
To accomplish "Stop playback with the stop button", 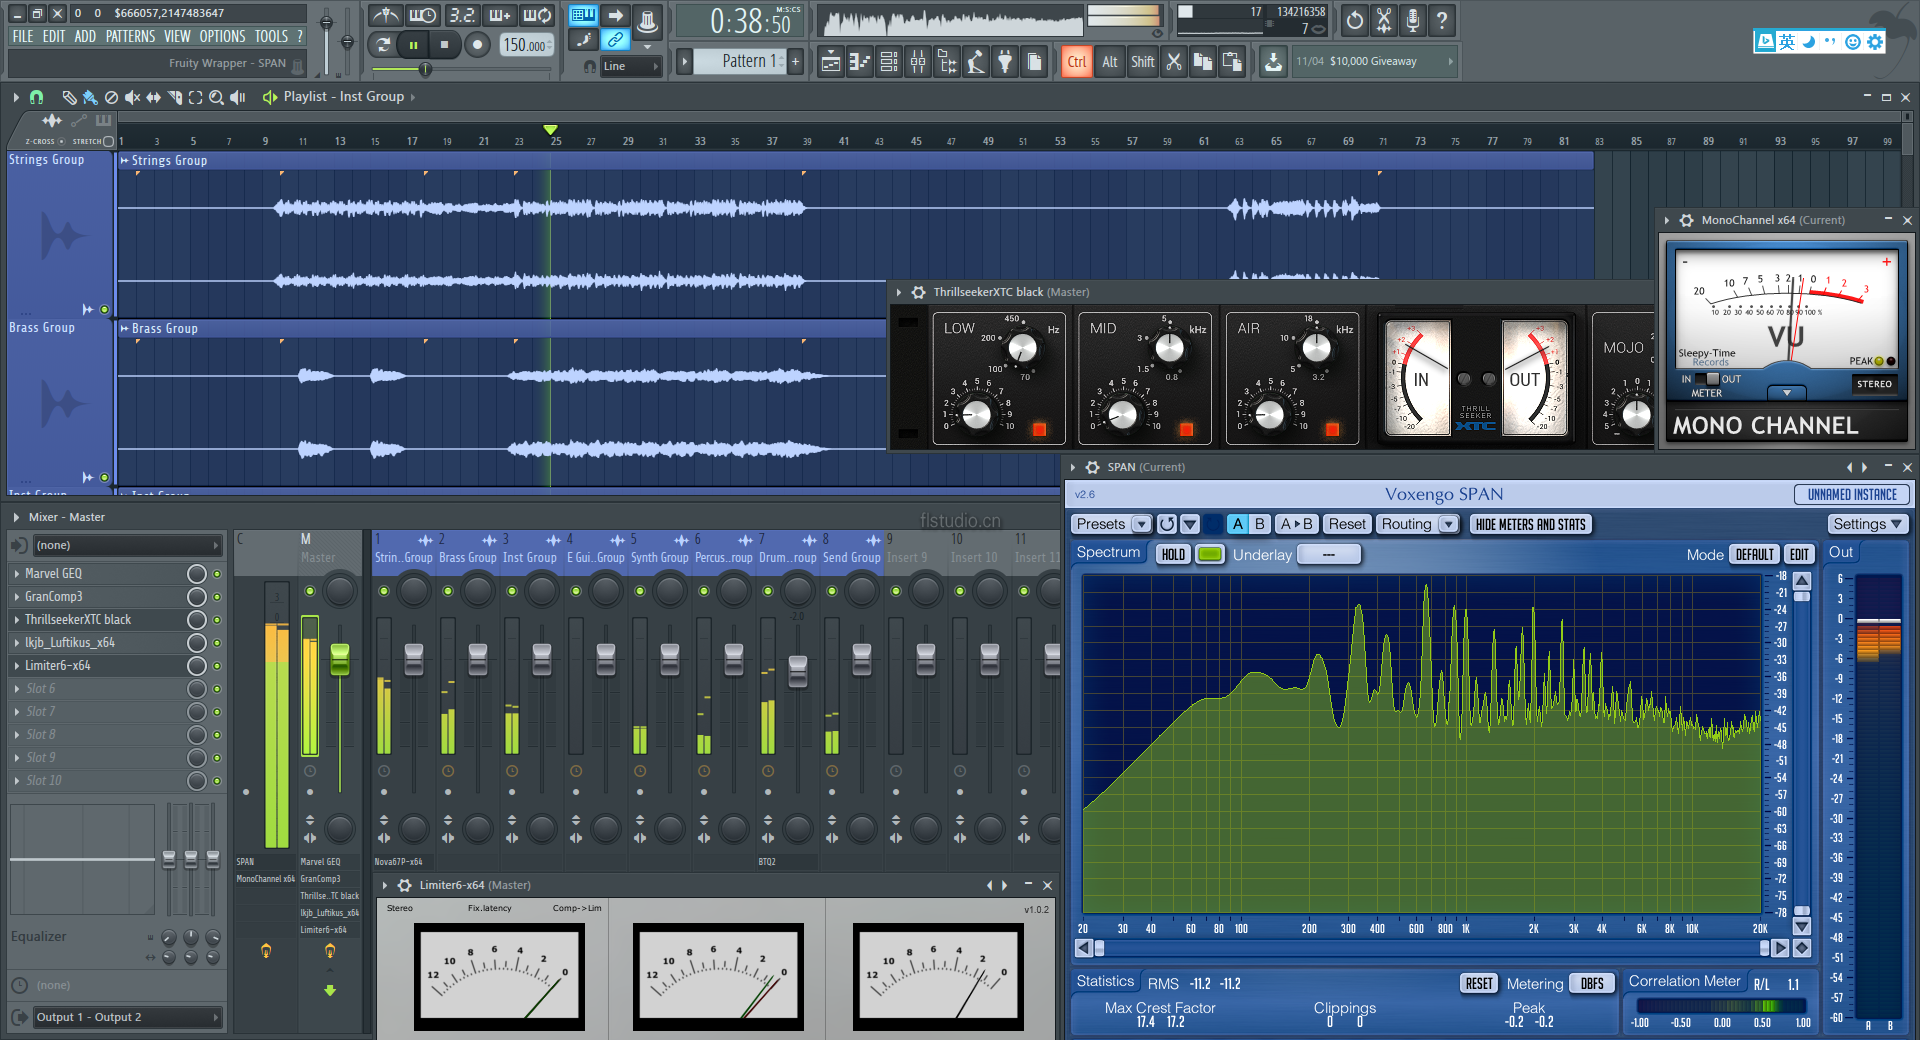I will click(x=445, y=44).
